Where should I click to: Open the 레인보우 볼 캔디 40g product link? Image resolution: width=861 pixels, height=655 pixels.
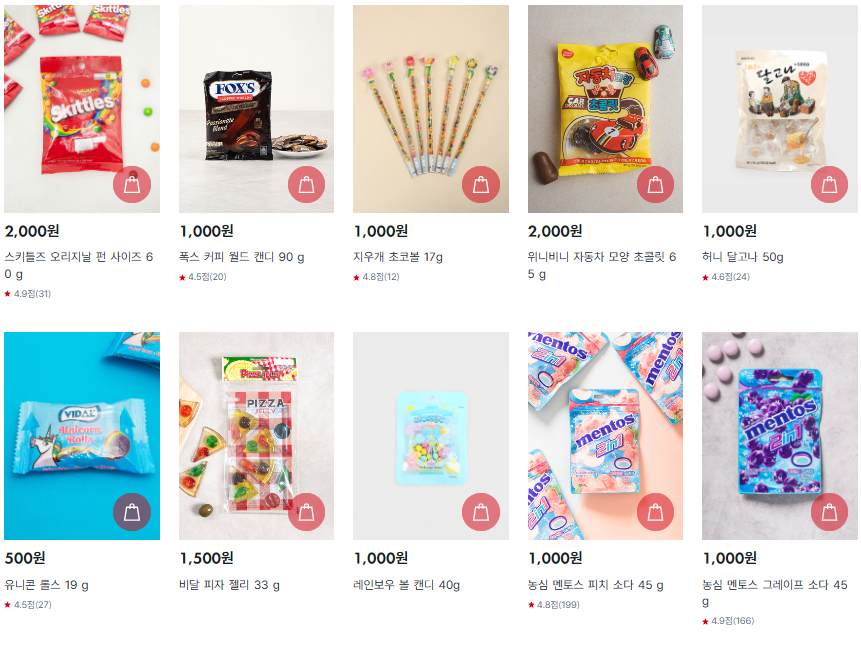tap(406, 585)
